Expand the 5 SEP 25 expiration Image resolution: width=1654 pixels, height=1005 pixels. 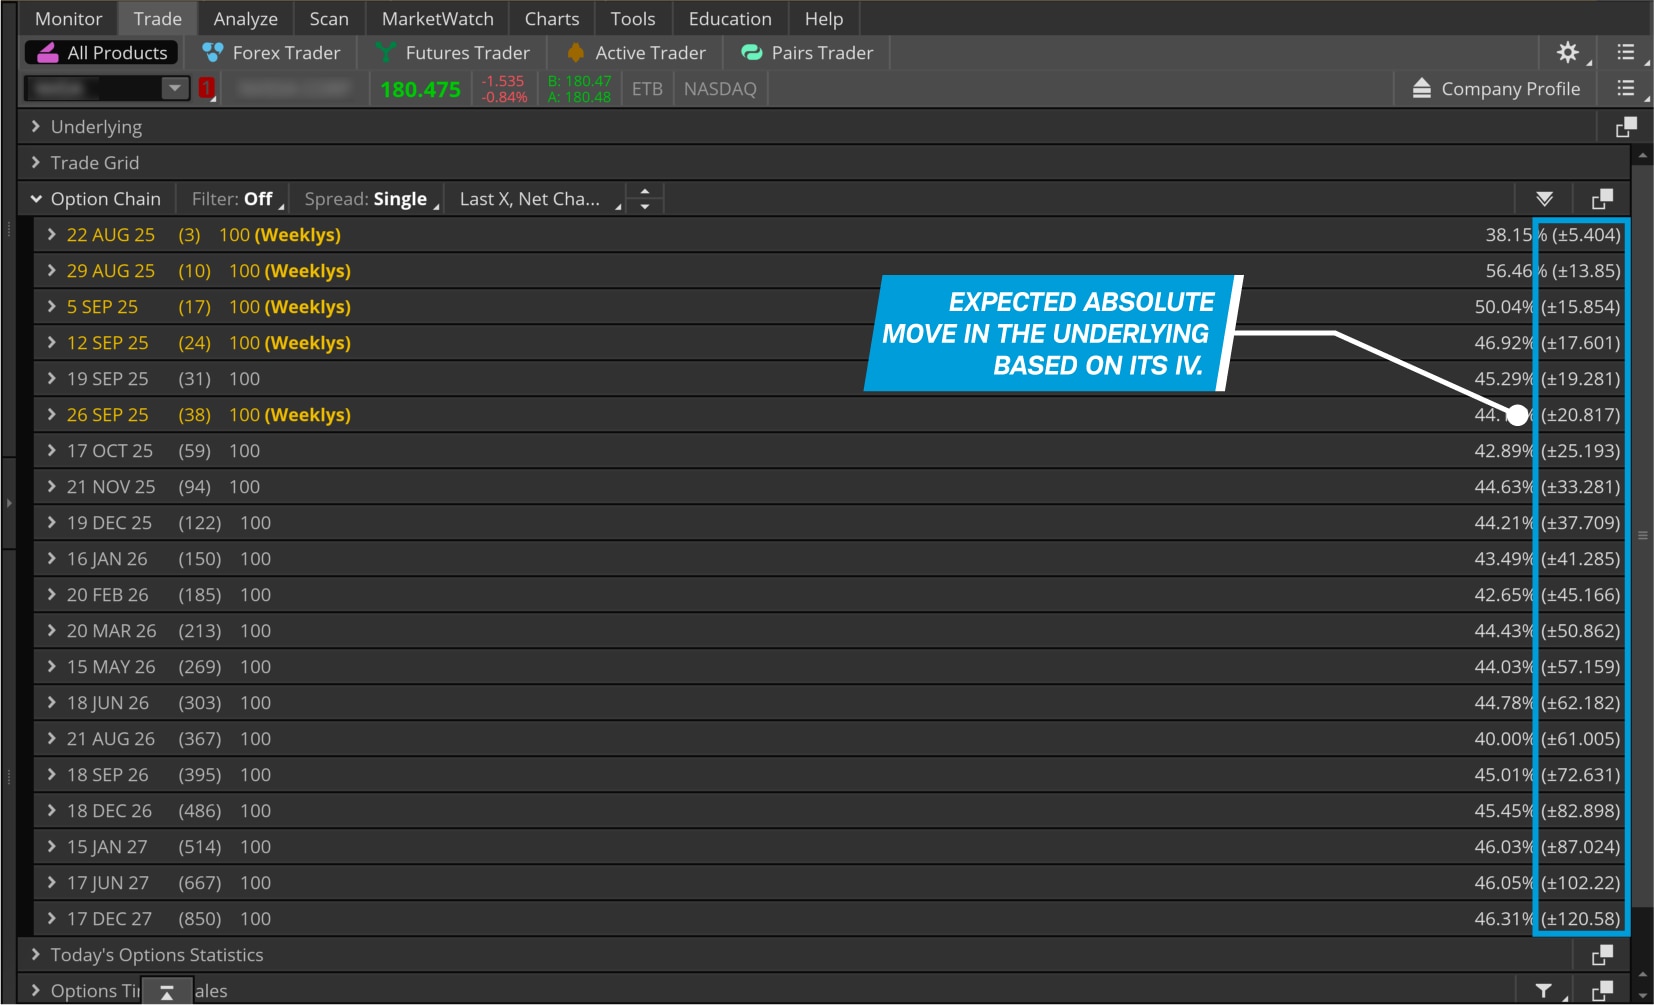[52, 307]
